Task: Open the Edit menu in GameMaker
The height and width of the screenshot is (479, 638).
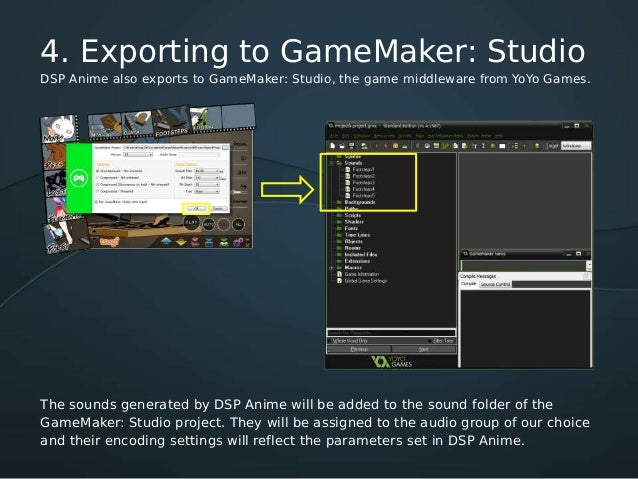Action: click(345, 136)
